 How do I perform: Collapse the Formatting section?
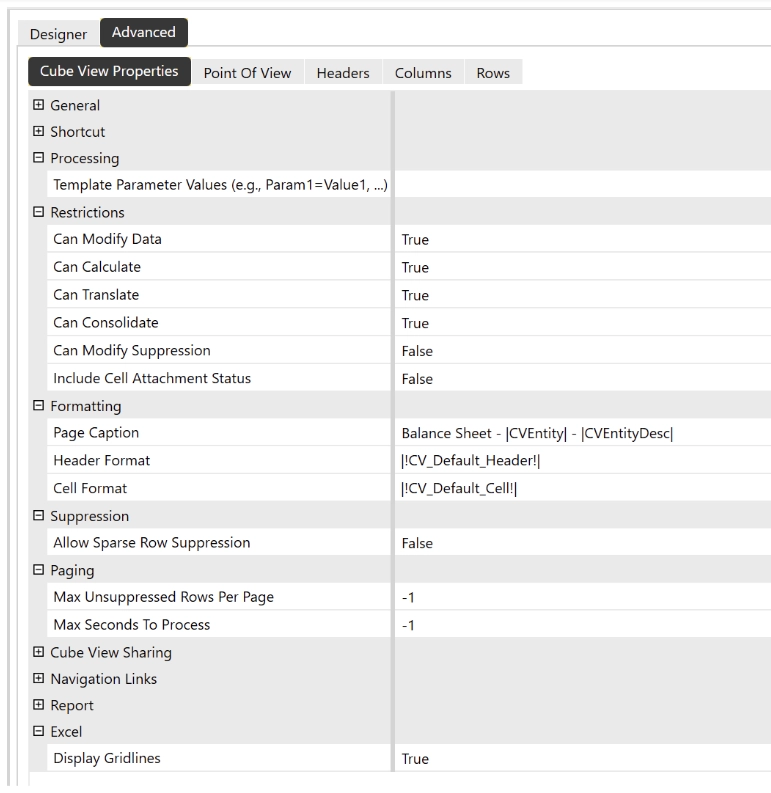click(39, 406)
